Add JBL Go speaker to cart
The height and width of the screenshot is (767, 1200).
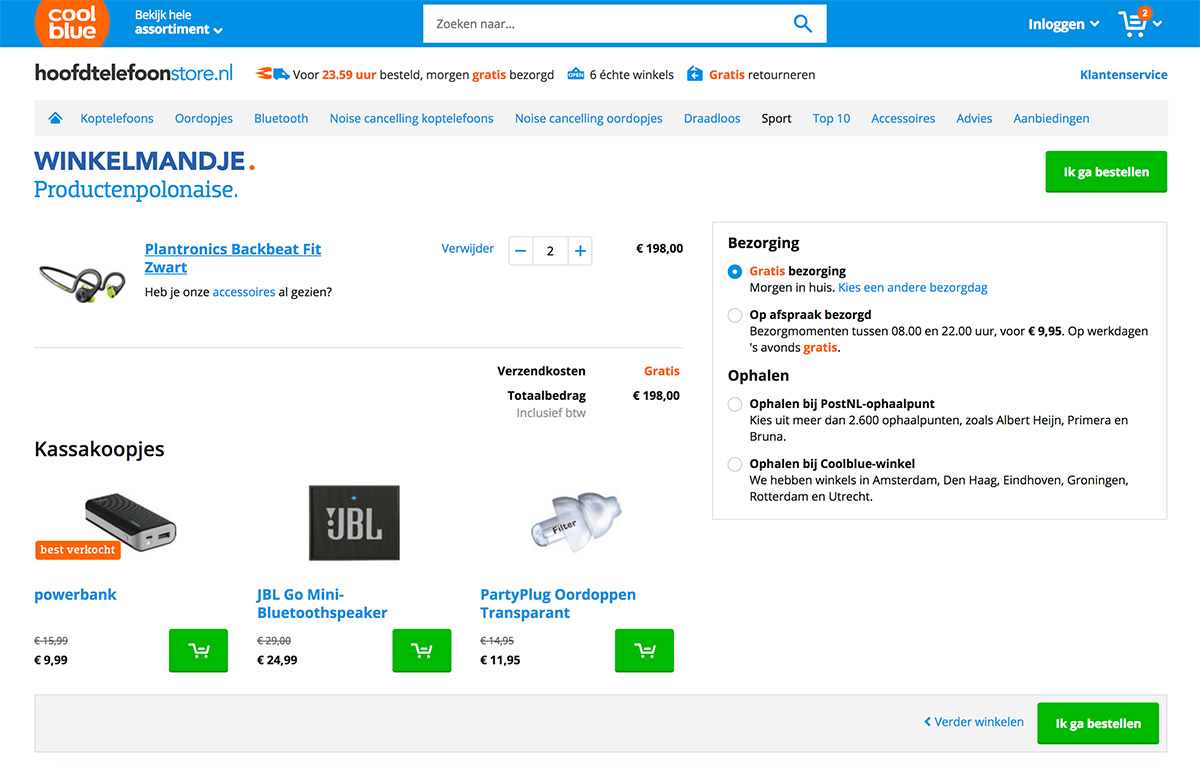[422, 650]
